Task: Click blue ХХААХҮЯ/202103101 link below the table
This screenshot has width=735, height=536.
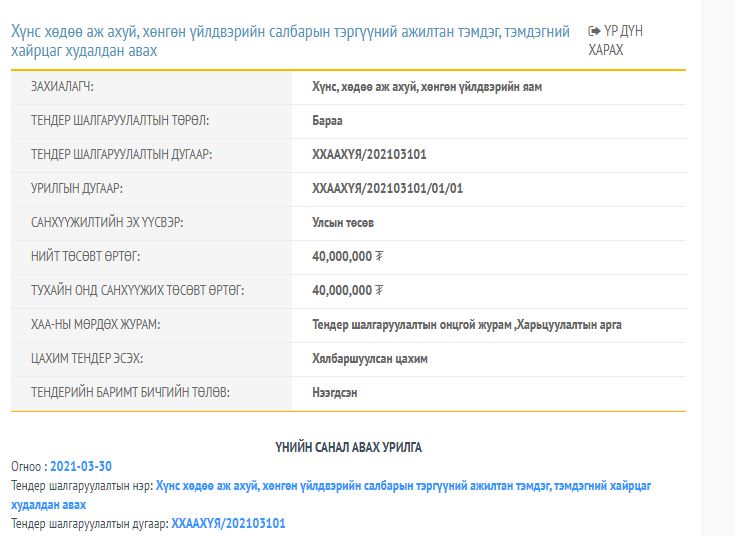Action: tap(228, 523)
